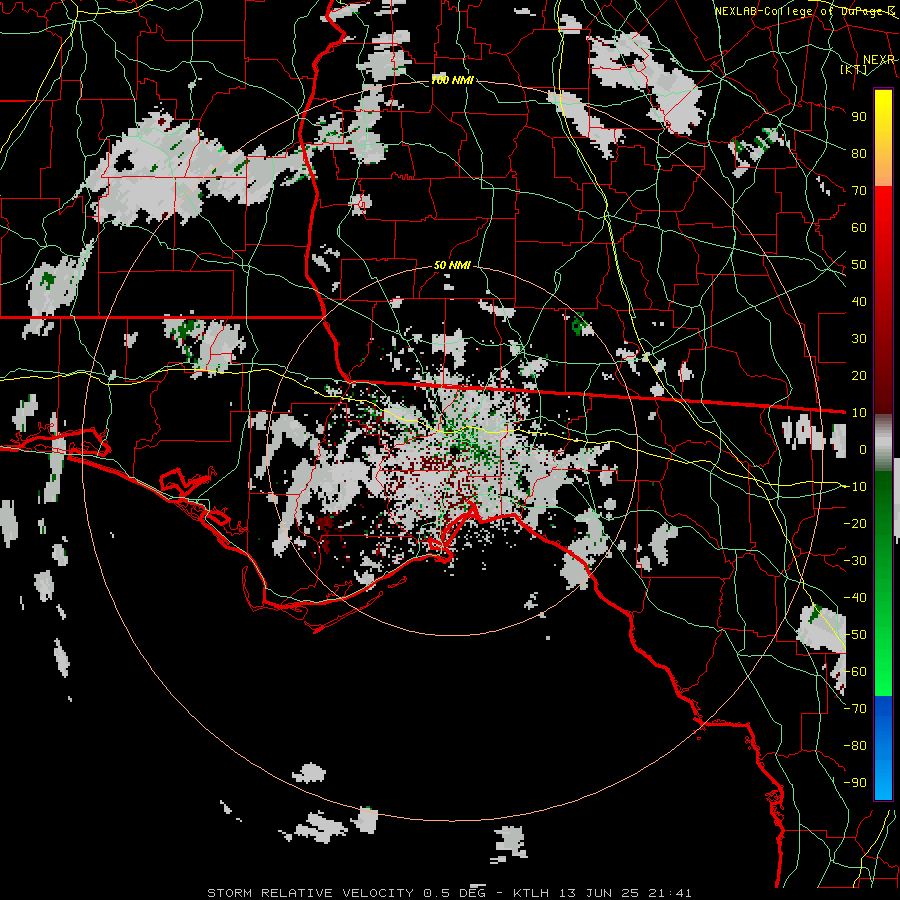Click the NEXLAB-College of DuPage credit text

pyautogui.click(x=804, y=11)
